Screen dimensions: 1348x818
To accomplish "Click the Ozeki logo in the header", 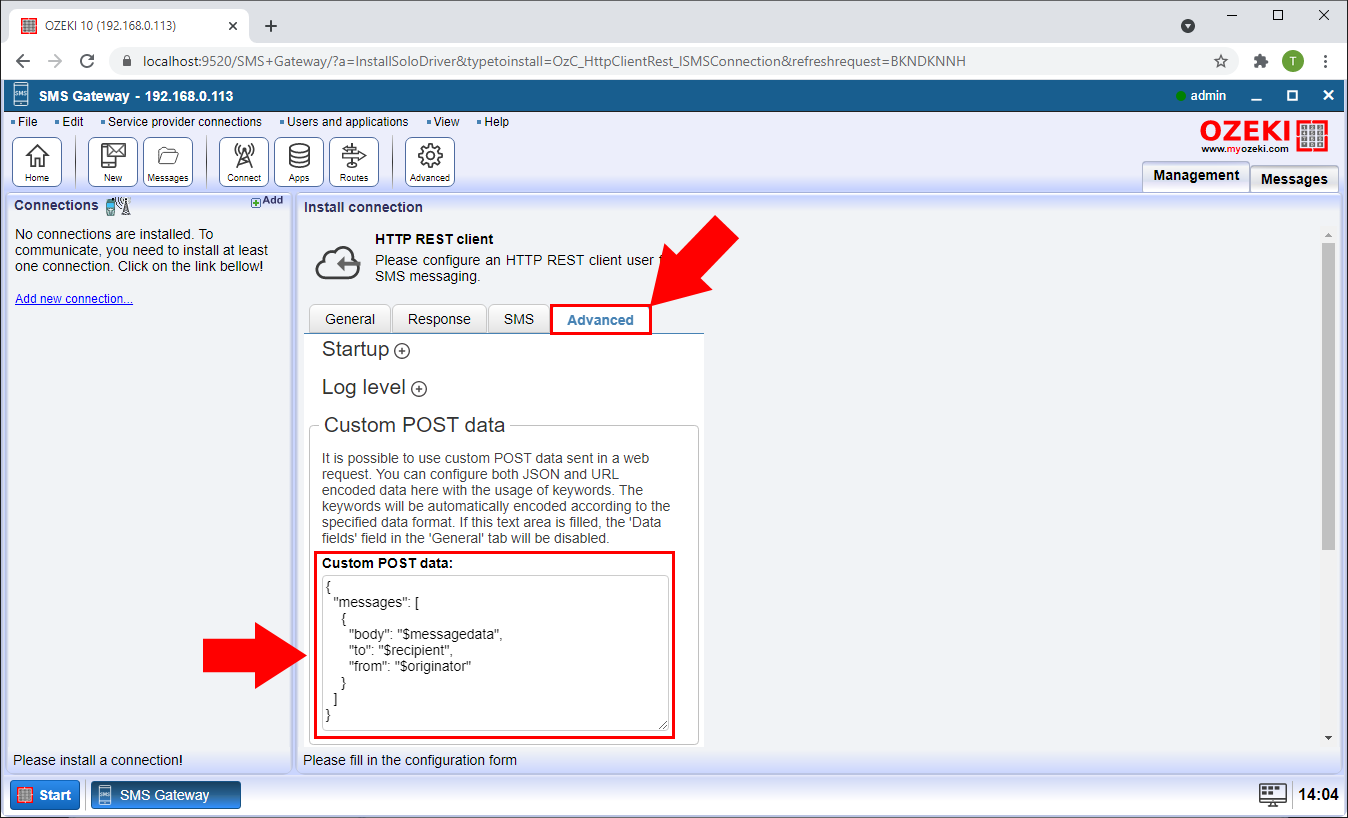I will point(1264,134).
